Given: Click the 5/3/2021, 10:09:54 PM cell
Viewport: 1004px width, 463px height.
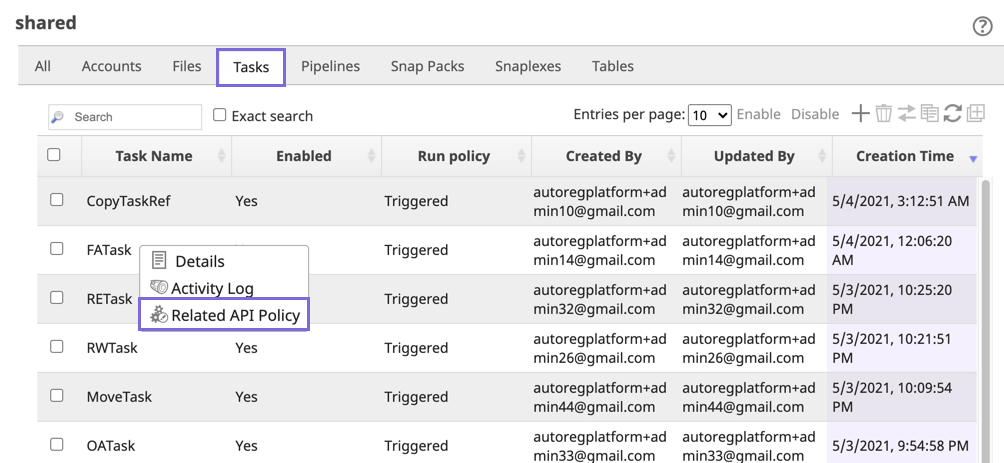Looking at the screenshot, I should 901,397.
